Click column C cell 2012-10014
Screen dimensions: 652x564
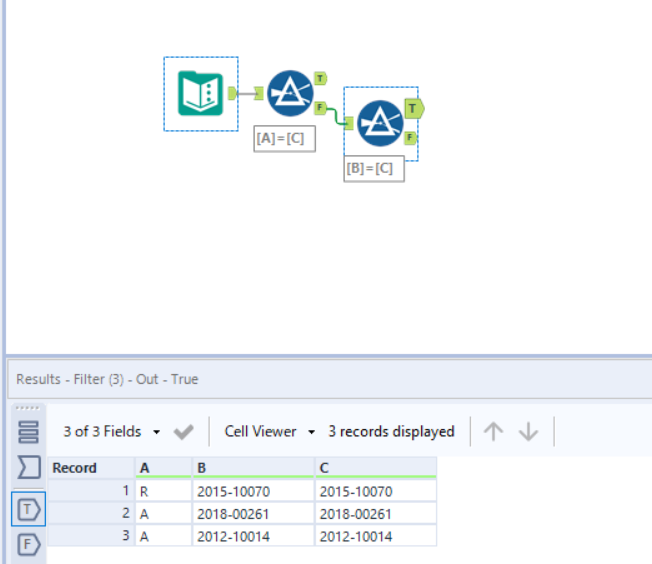pyautogui.click(x=376, y=536)
